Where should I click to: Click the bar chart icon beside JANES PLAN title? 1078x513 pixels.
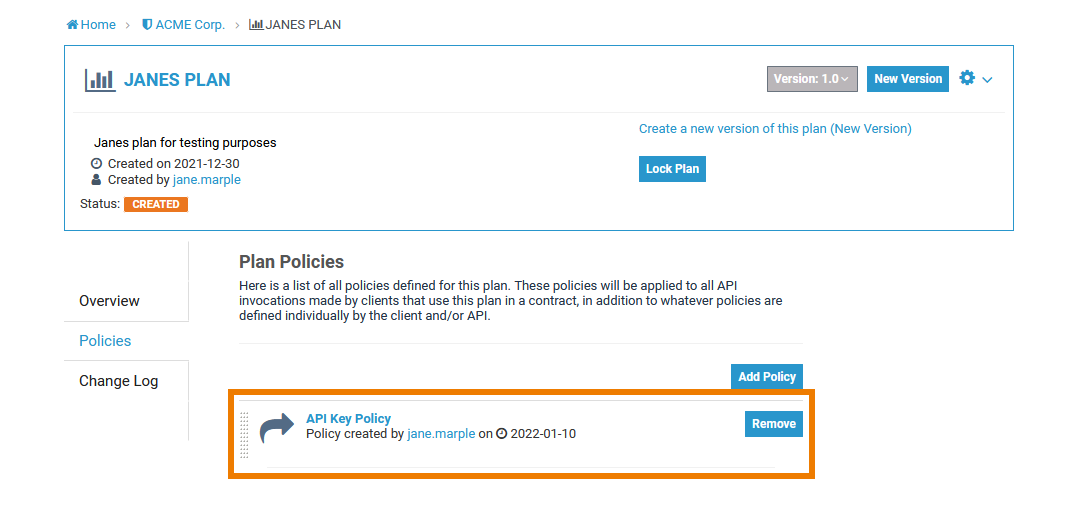tap(100, 80)
